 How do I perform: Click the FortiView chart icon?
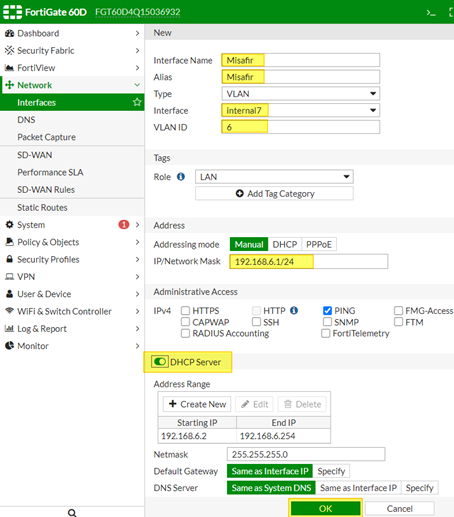pyautogui.click(x=9, y=68)
